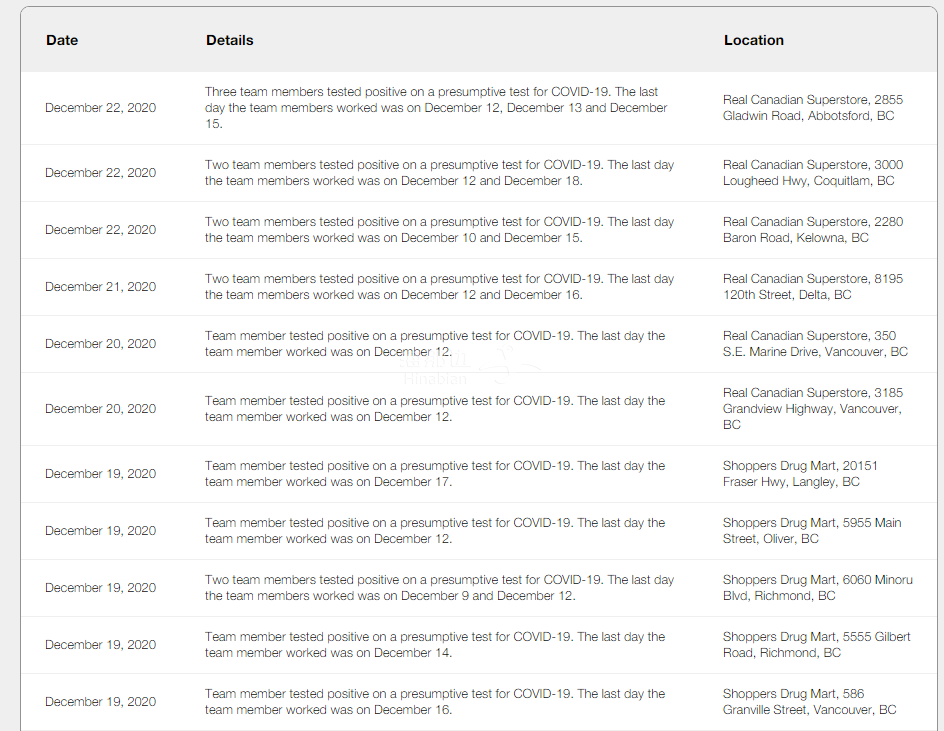This screenshot has height=731, width=944.
Task: Click "Shoppers Drug Mart, 20151 Fraser Hwy" location
Action: click(x=800, y=474)
